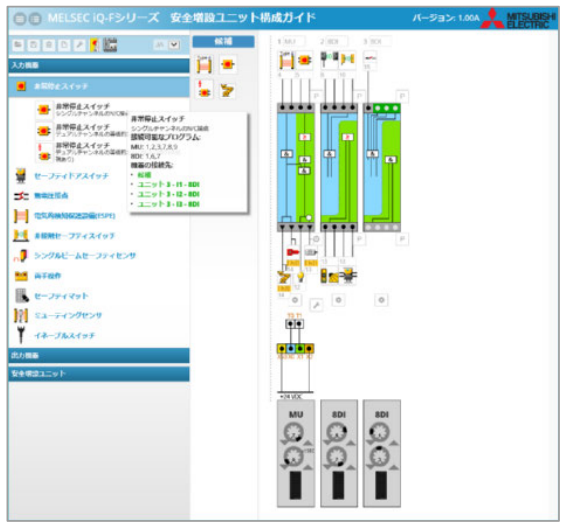Image resolution: width=569 pixels, height=528 pixels.
Task: Click safety mat icon in sidebar
Action: pos(22,296)
